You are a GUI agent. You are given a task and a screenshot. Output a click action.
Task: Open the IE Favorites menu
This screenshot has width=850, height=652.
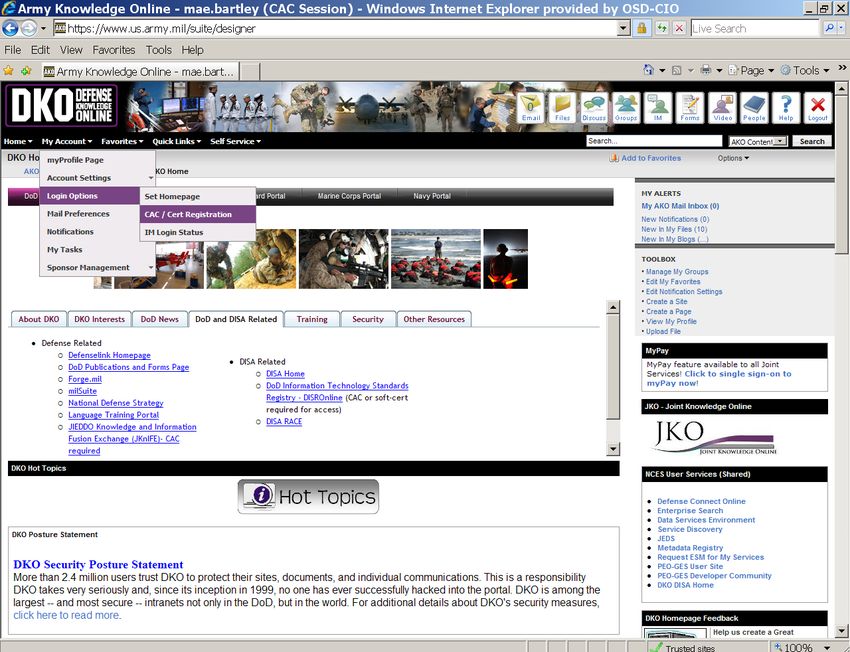114,50
